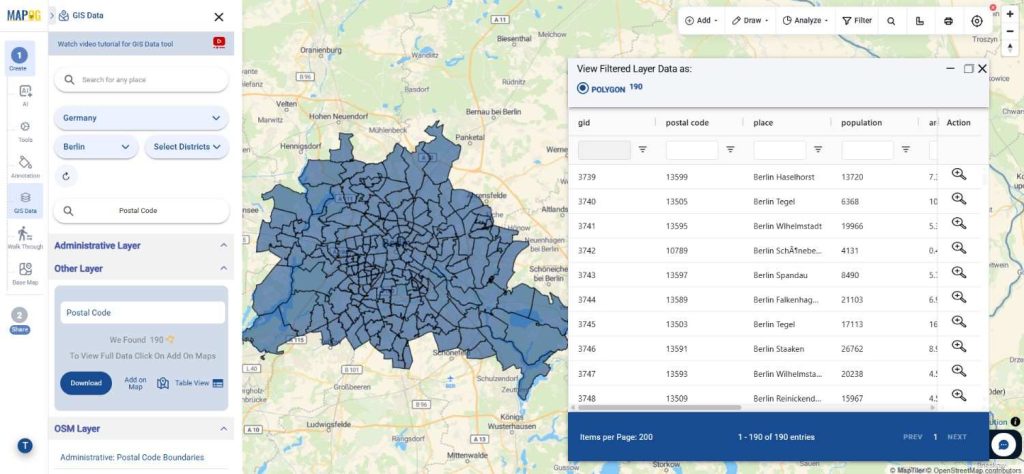Click the Postal Code layer name field
The height and width of the screenshot is (474, 1024).
[142, 313]
